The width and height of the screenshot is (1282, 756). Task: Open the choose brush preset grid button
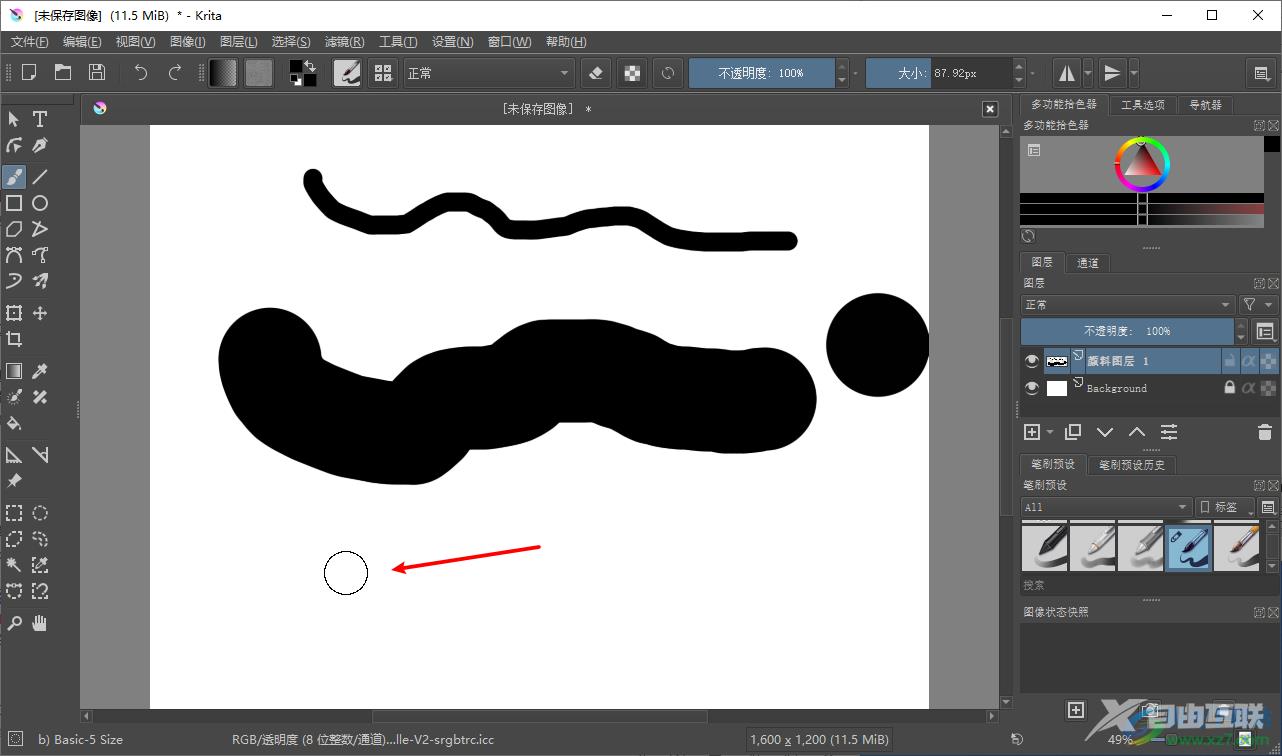click(383, 72)
